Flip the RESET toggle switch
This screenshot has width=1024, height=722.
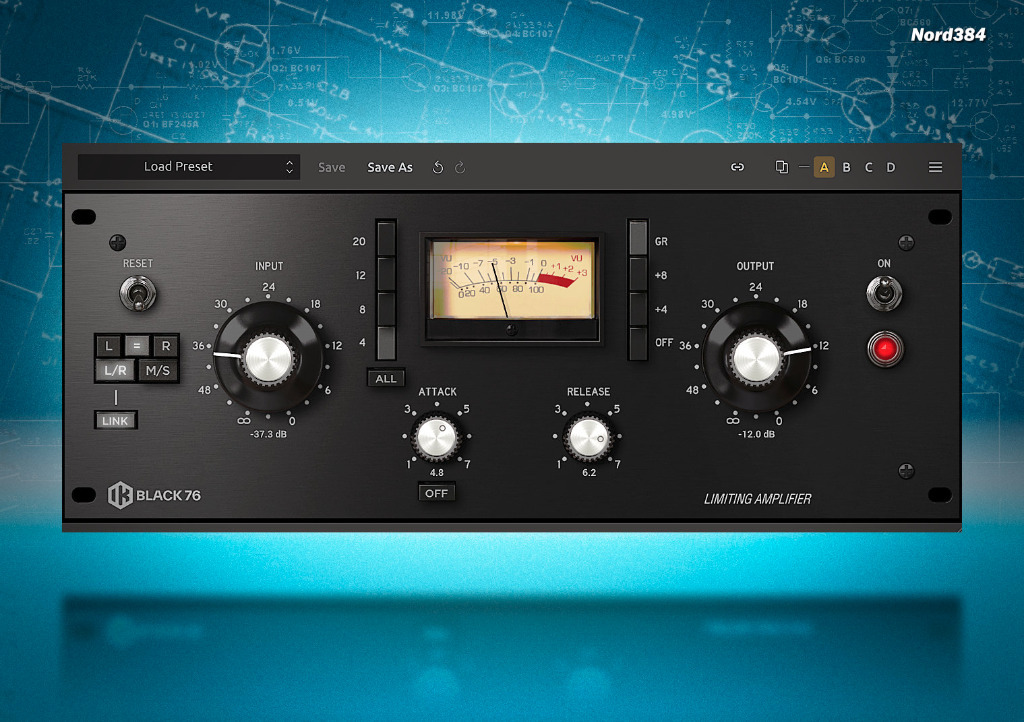pyautogui.click(x=138, y=294)
